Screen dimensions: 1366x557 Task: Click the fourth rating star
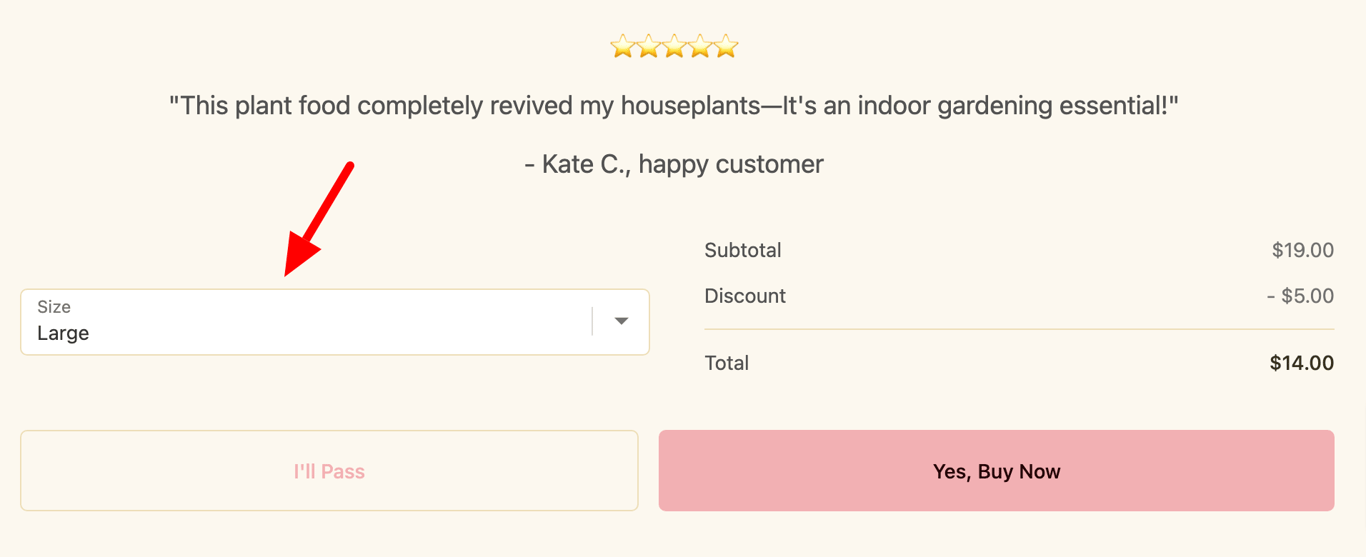click(x=700, y=47)
